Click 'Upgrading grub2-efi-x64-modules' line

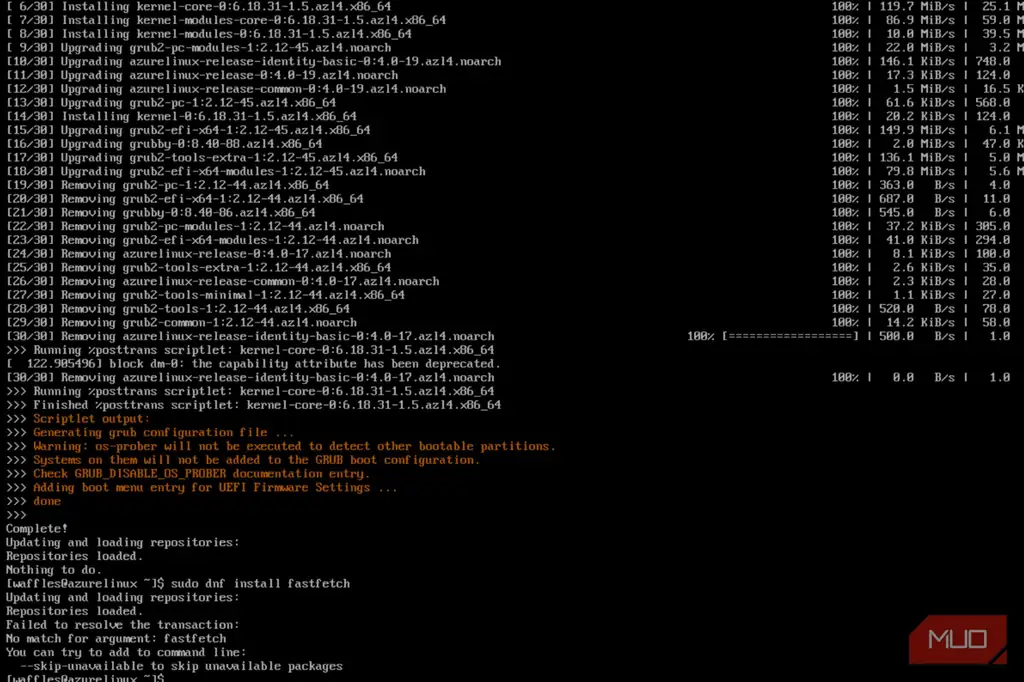coord(216,171)
